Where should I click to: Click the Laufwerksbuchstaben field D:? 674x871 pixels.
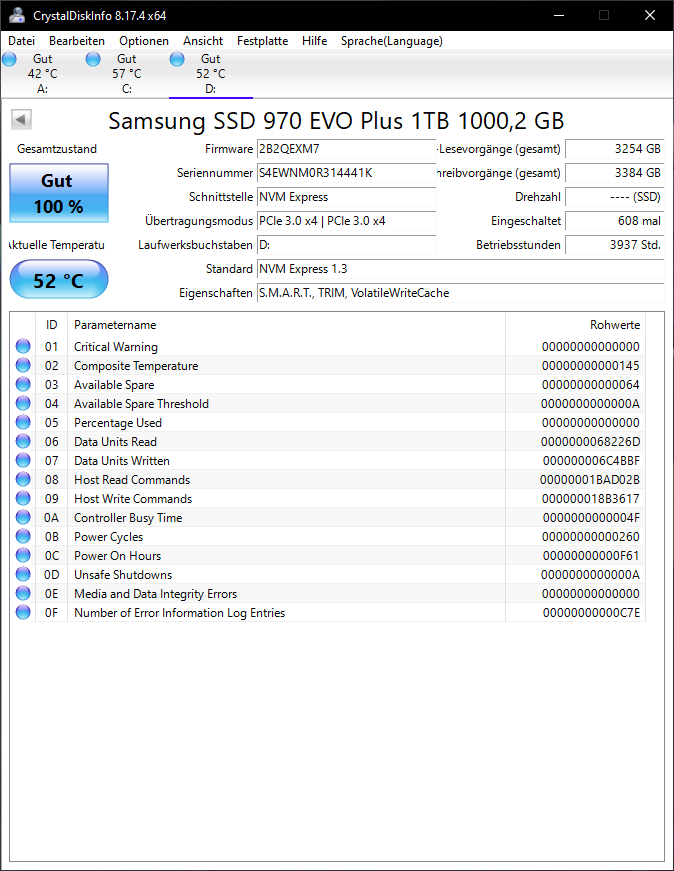[347, 244]
